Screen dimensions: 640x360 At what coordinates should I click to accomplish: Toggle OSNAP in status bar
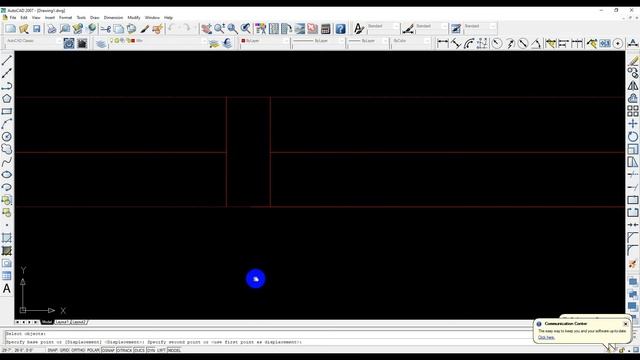point(108,350)
